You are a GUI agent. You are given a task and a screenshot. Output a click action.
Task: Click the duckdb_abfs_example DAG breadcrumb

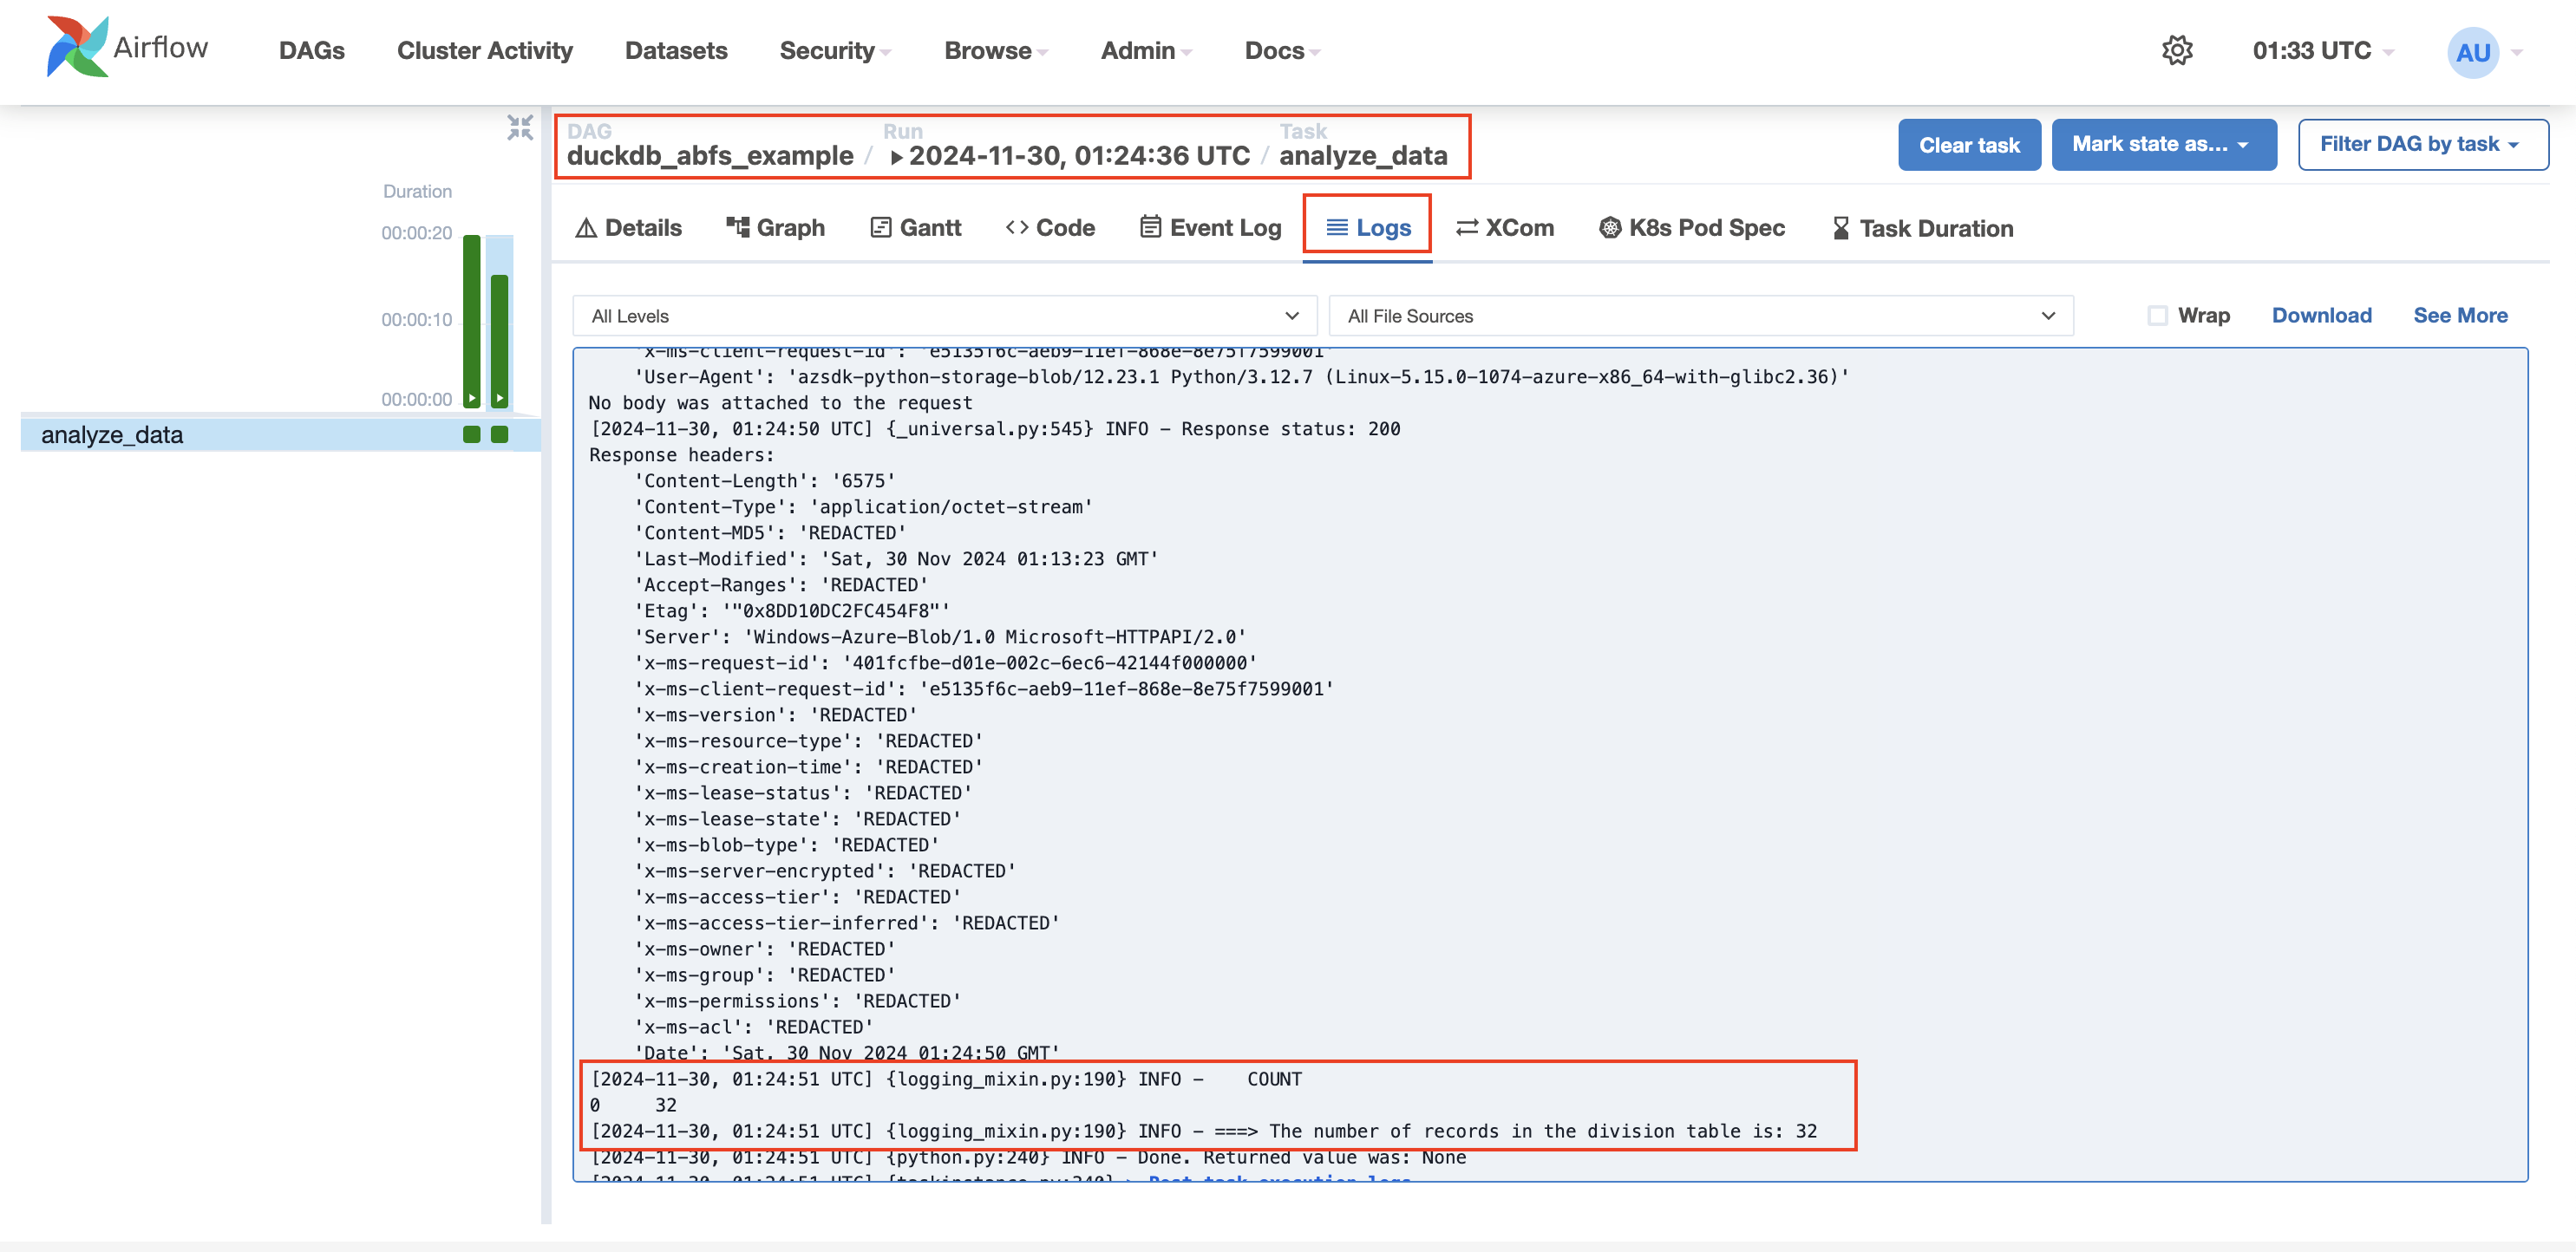(710, 156)
